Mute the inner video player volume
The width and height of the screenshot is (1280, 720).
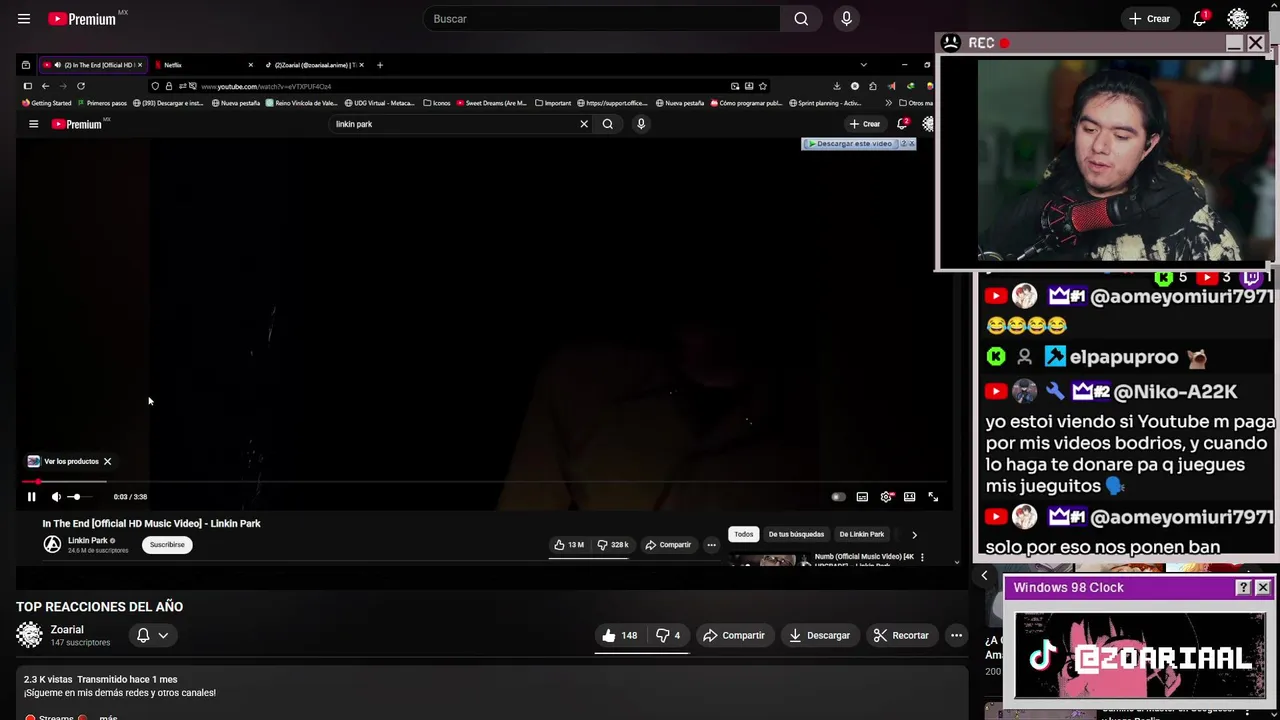point(56,497)
